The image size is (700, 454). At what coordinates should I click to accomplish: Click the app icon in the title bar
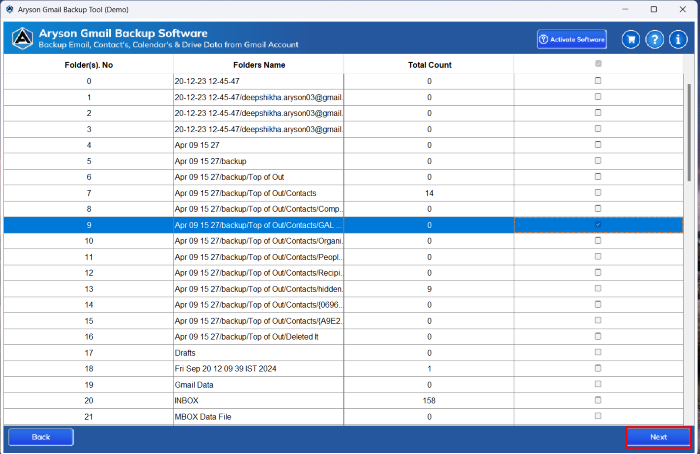point(9,9)
